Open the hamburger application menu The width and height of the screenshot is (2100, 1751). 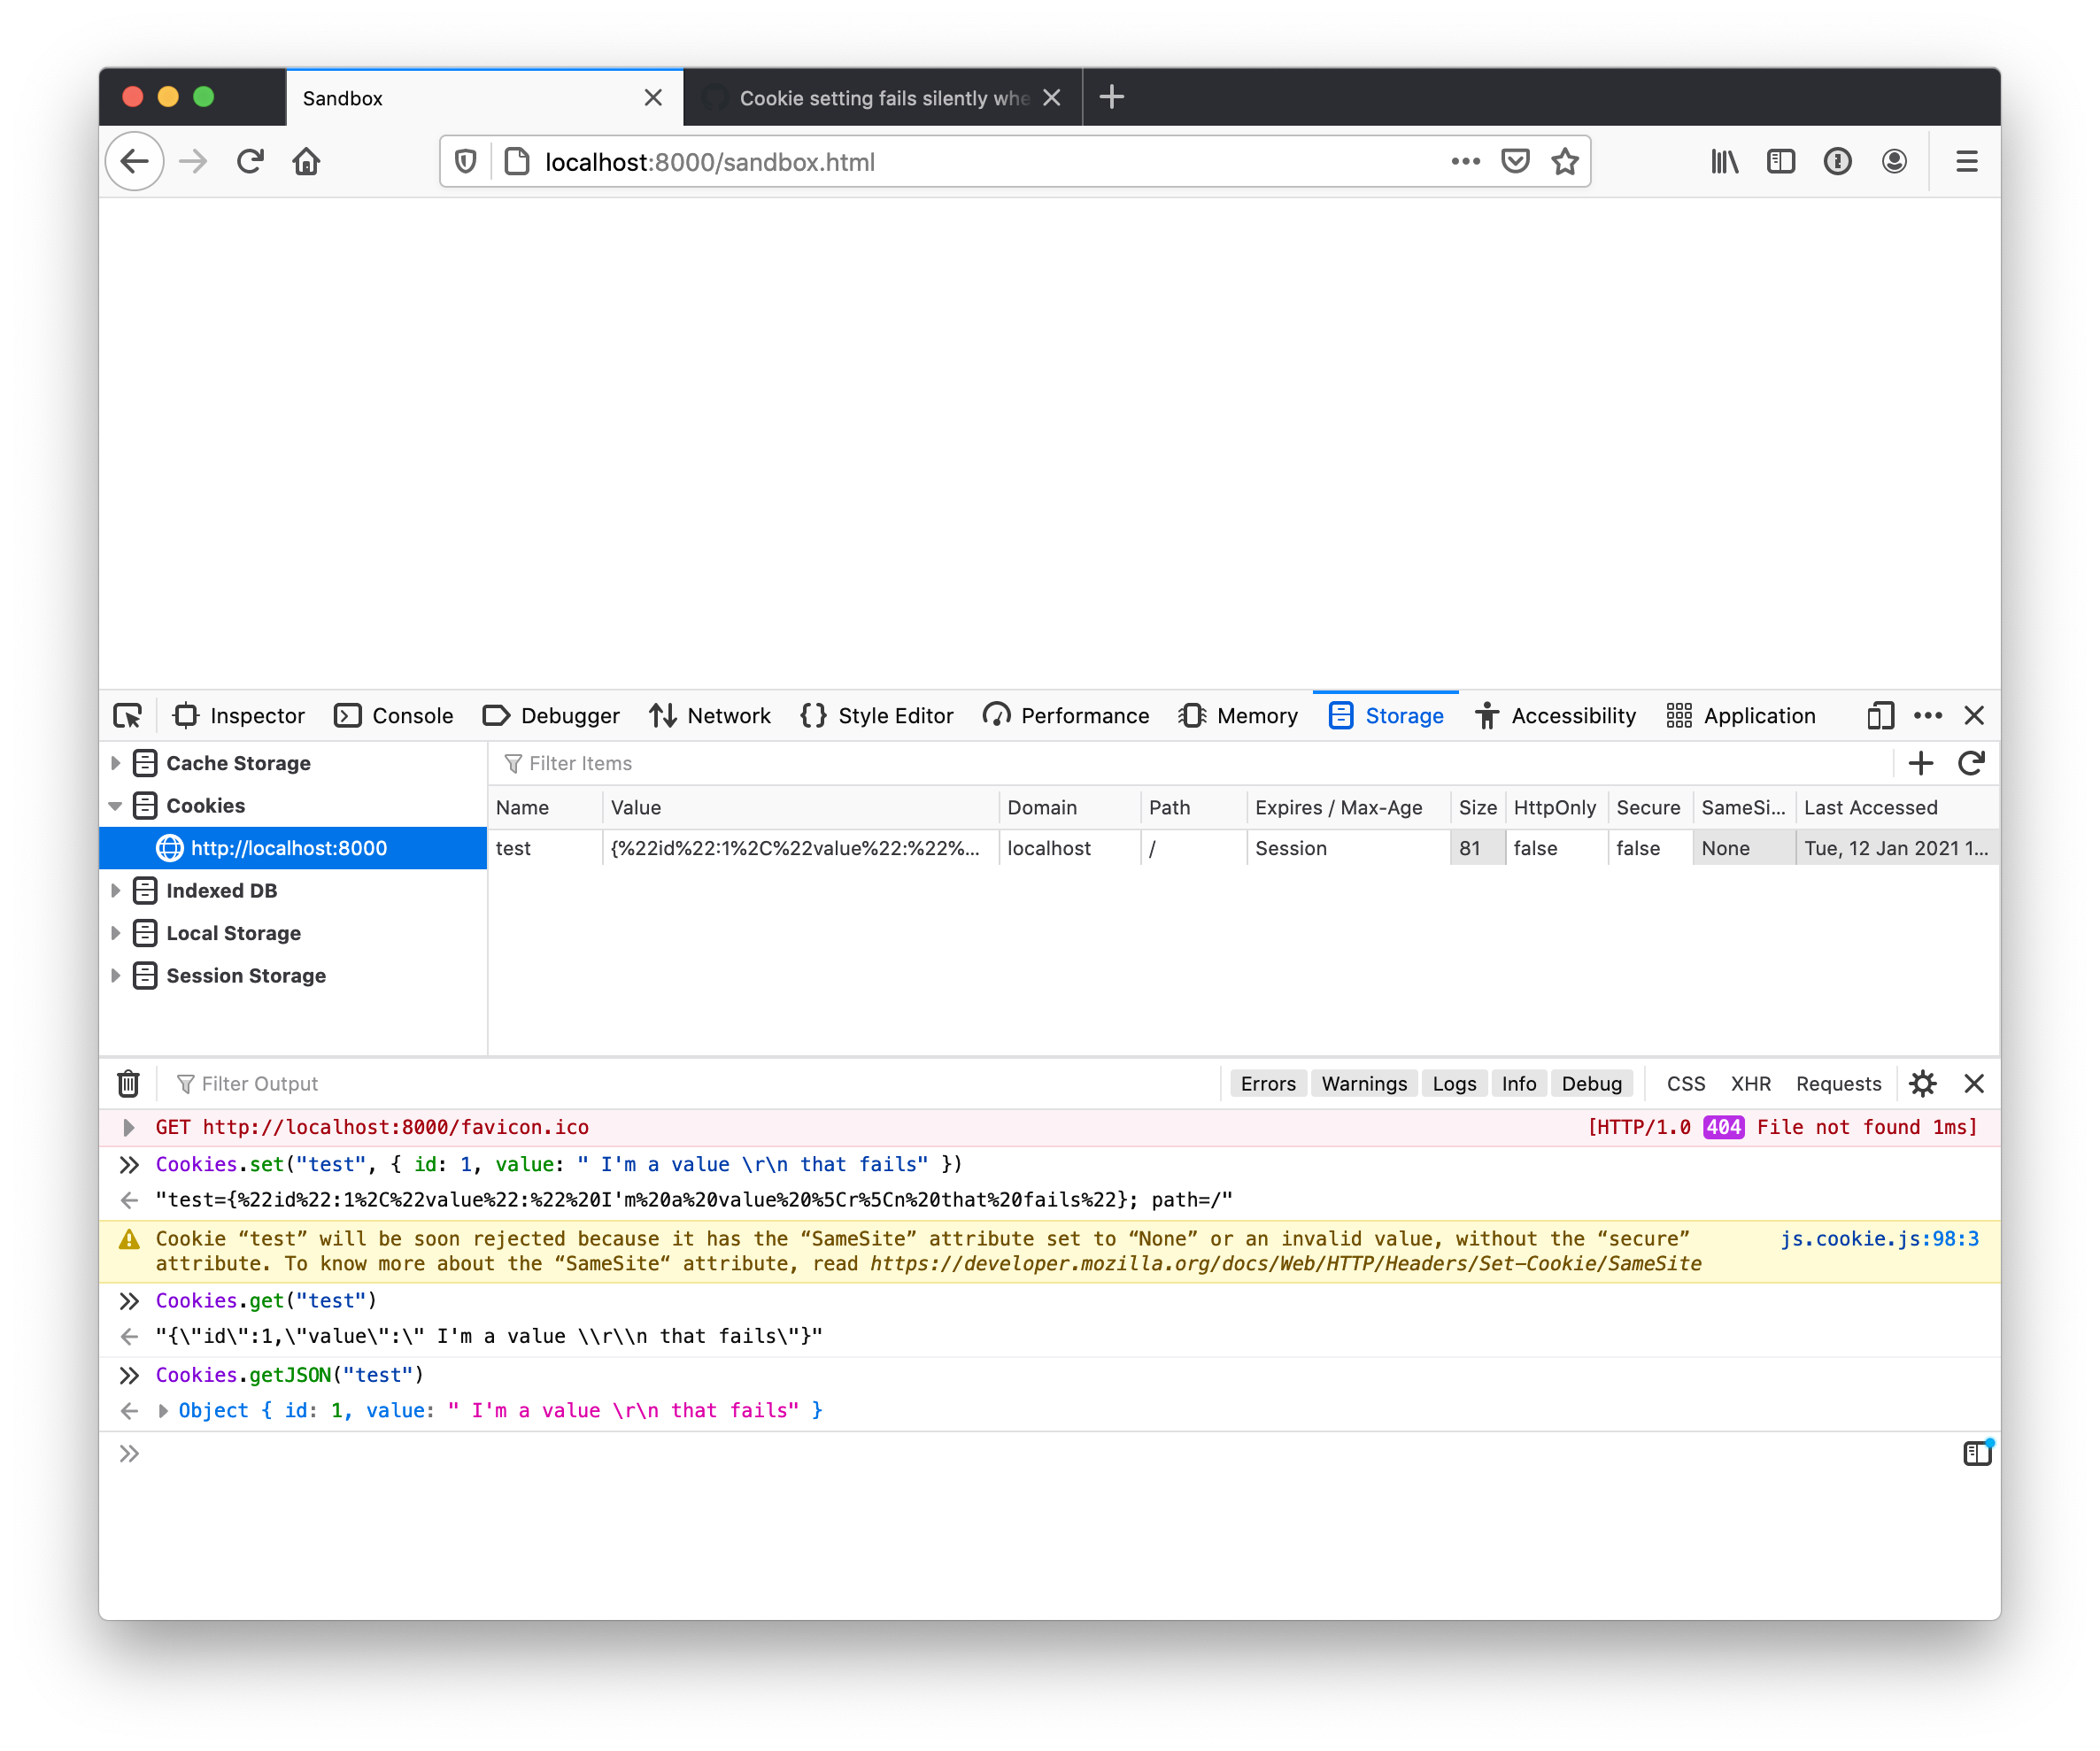tap(1967, 161)
